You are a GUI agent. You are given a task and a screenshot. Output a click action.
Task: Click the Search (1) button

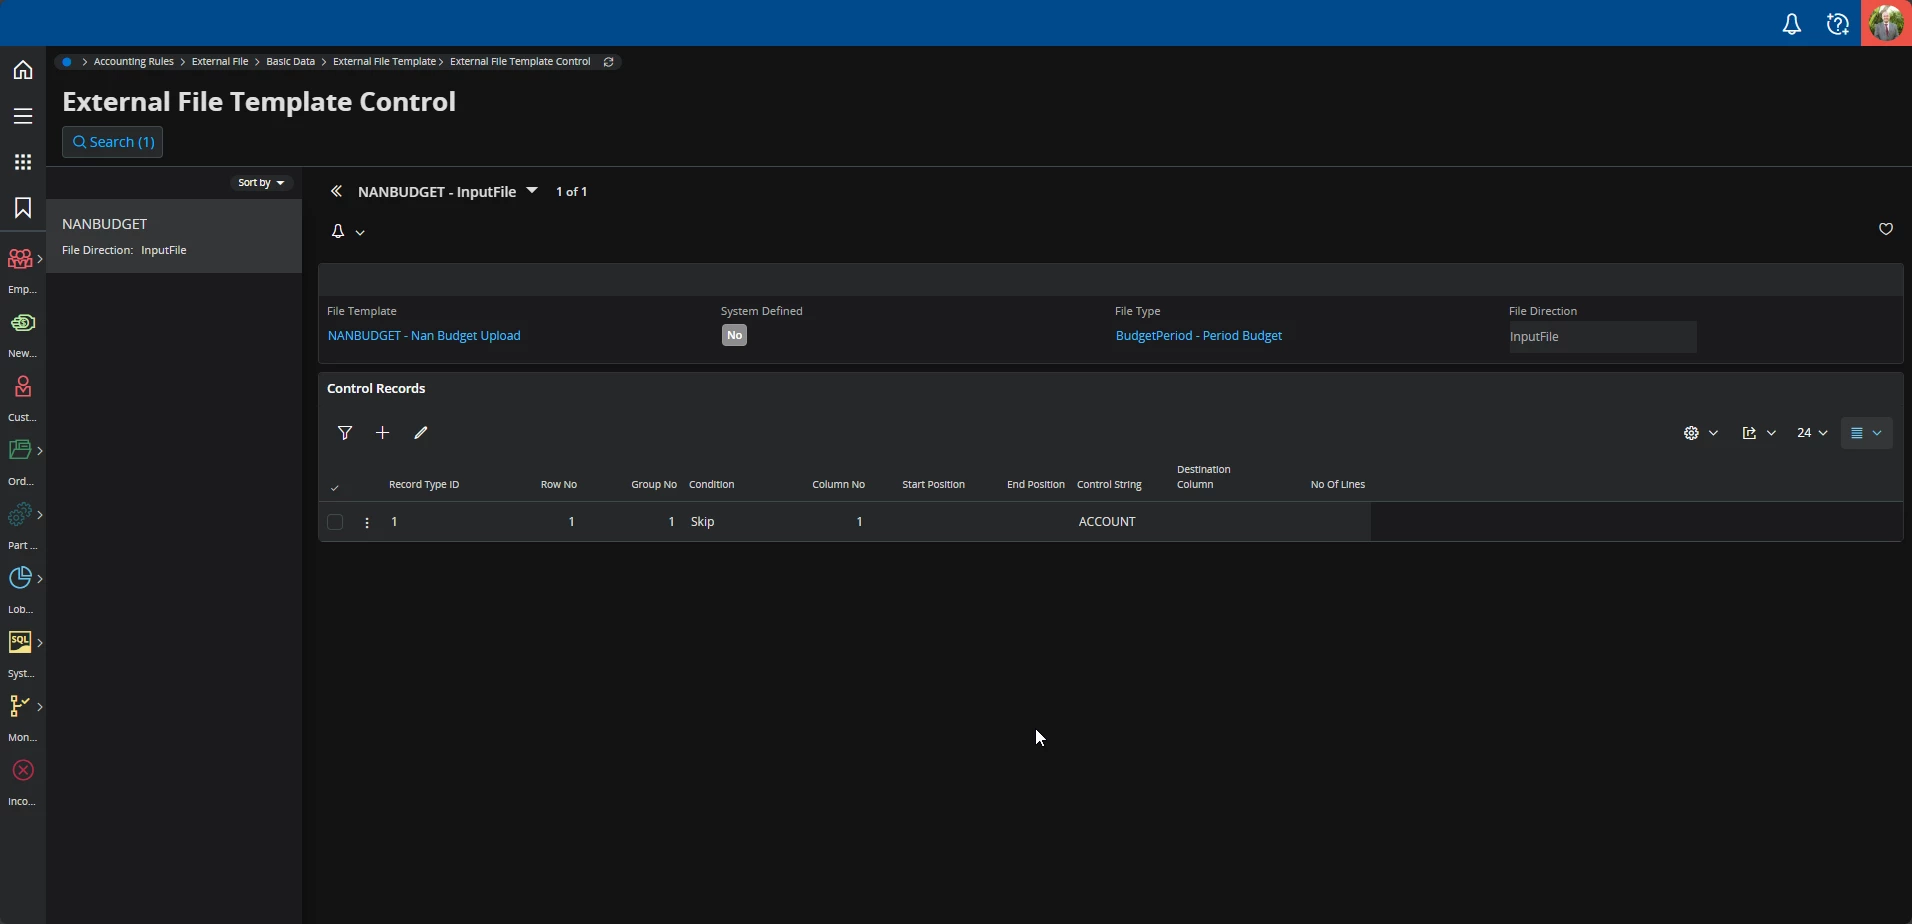[x=113, y=142]
